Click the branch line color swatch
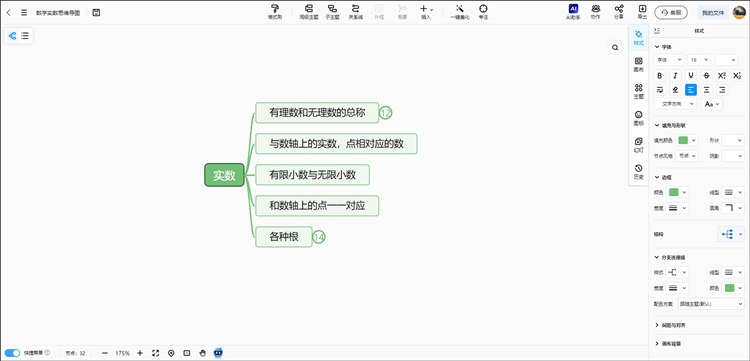This screenshot has height=361, width=750. tap(729, 288)
